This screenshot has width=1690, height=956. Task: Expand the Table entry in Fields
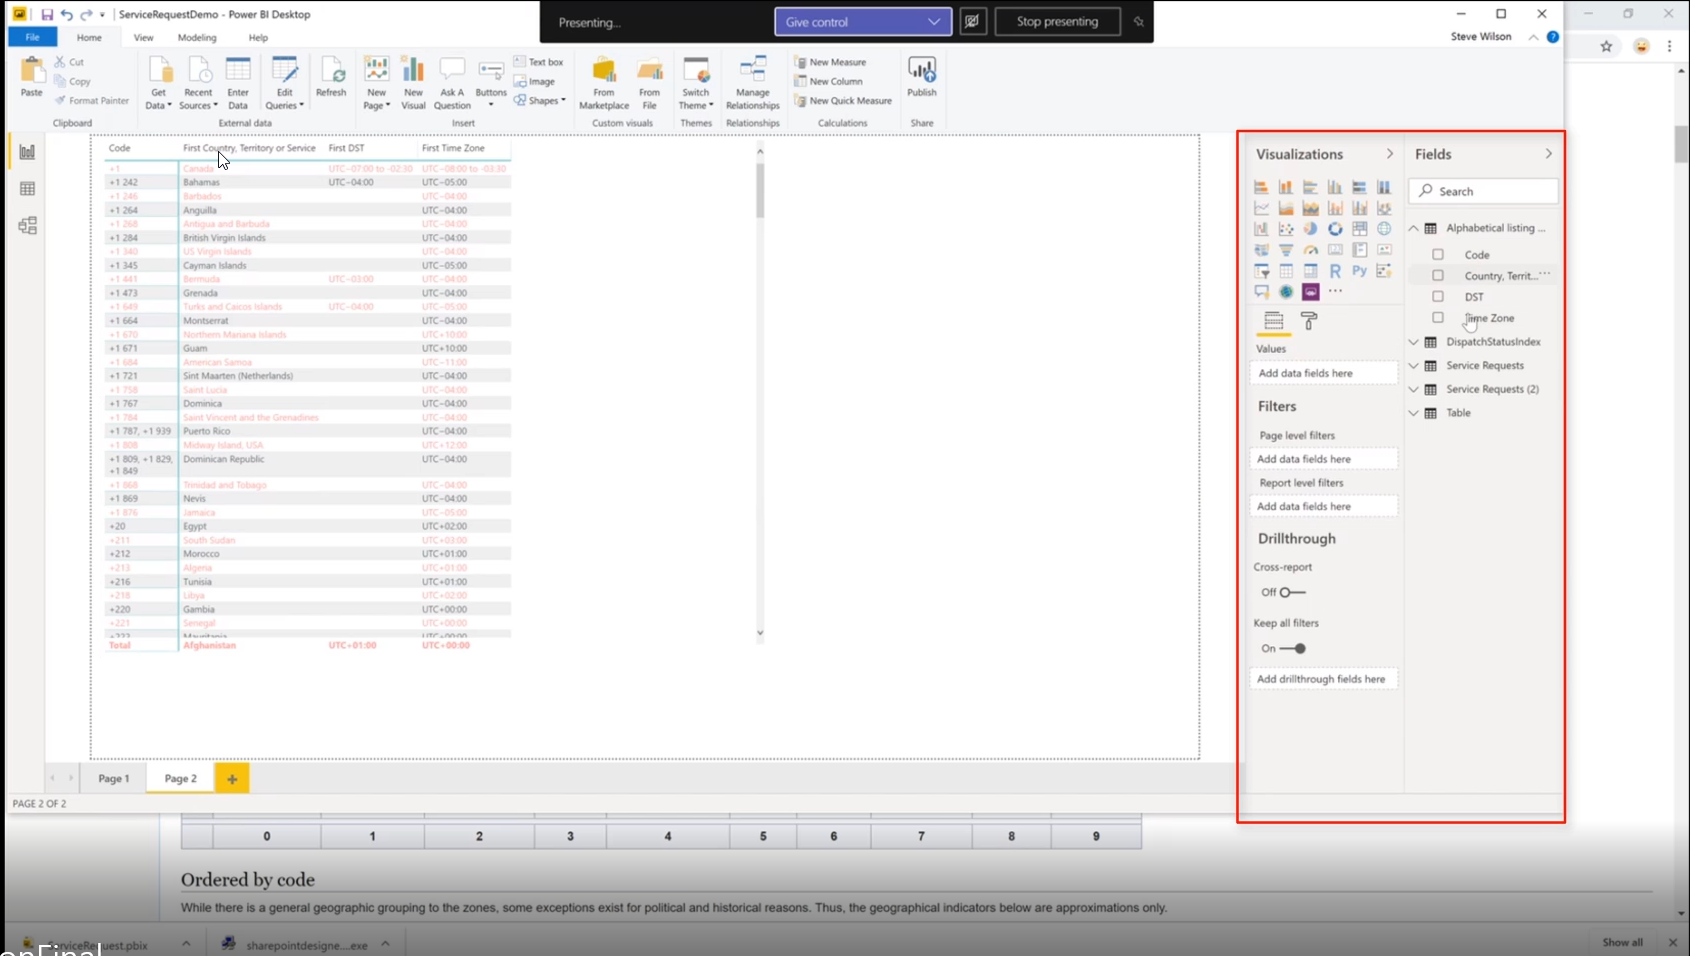click(x=1414, y=413)
